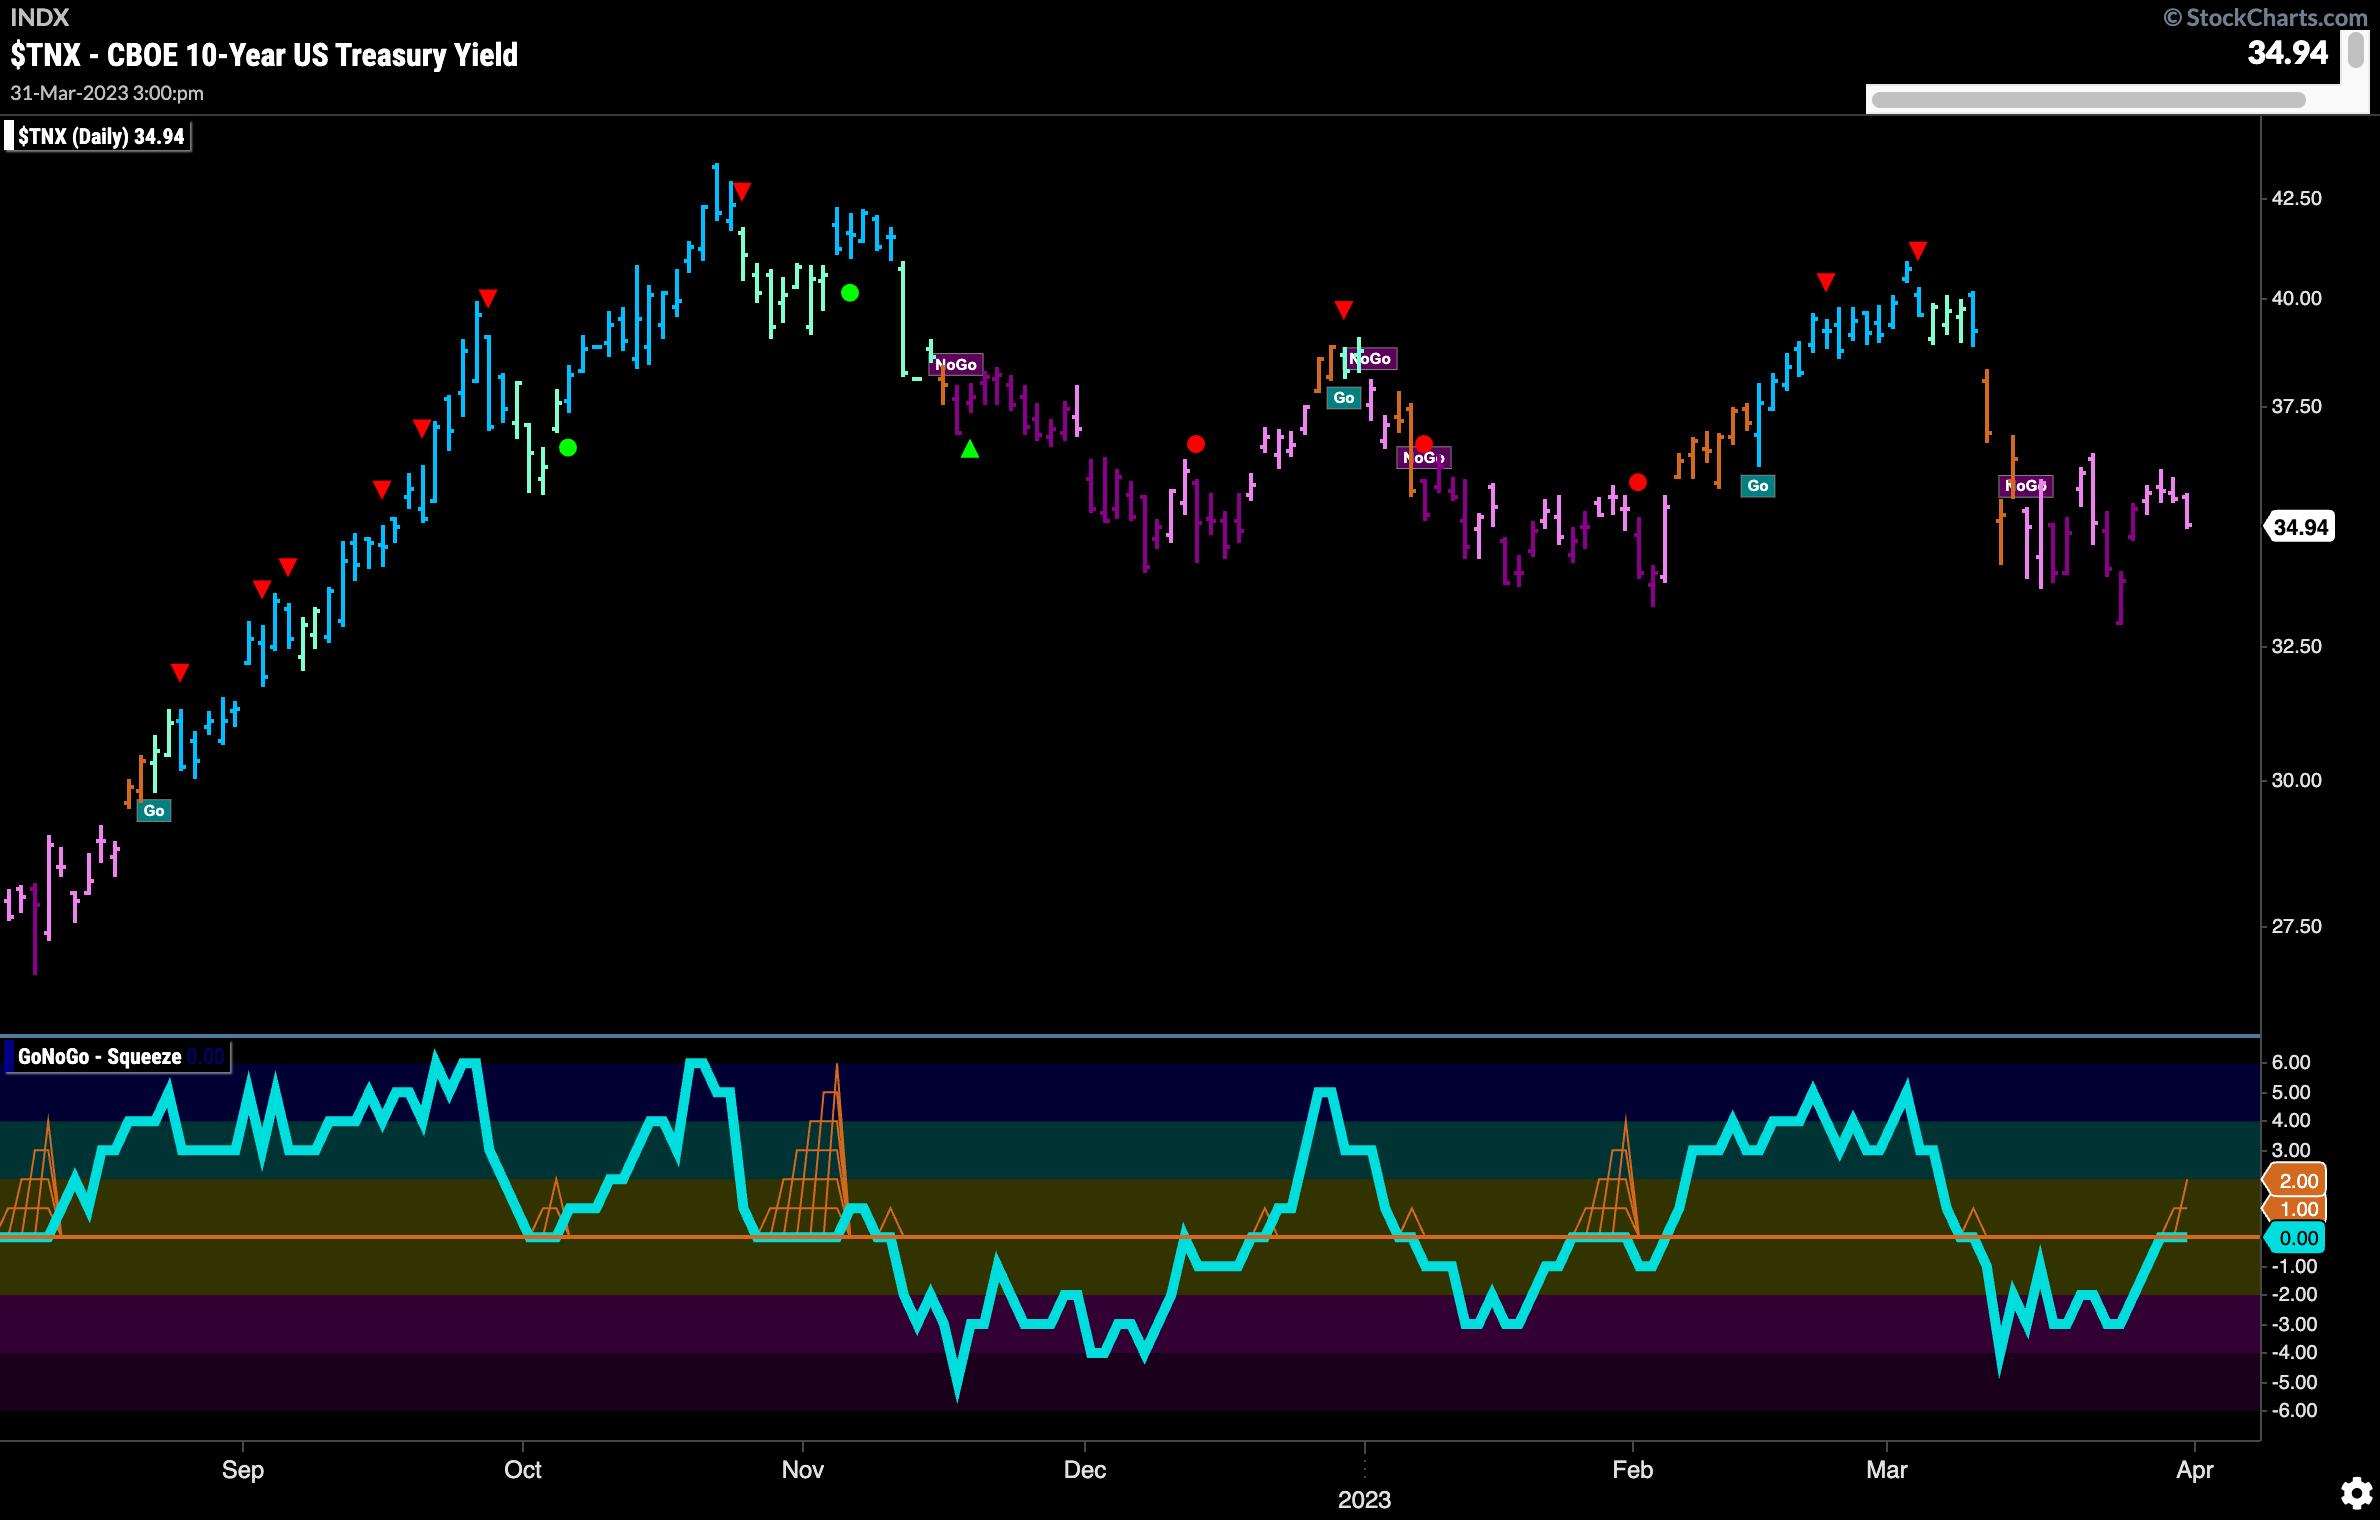Screen dimensions: 2380x1520
Task: Click the green up-triangle marker in mid-November
Action: coord(970,450)
